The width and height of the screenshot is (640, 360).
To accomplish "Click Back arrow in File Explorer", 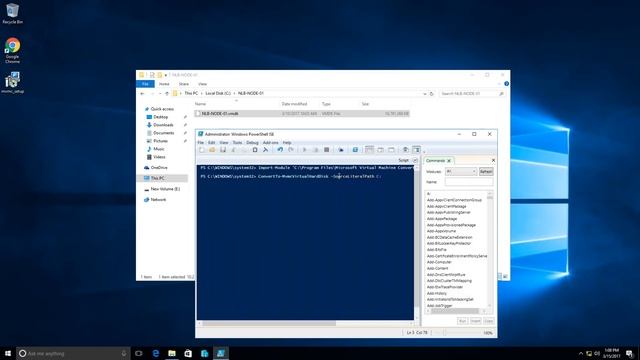I will coord(142,93).
